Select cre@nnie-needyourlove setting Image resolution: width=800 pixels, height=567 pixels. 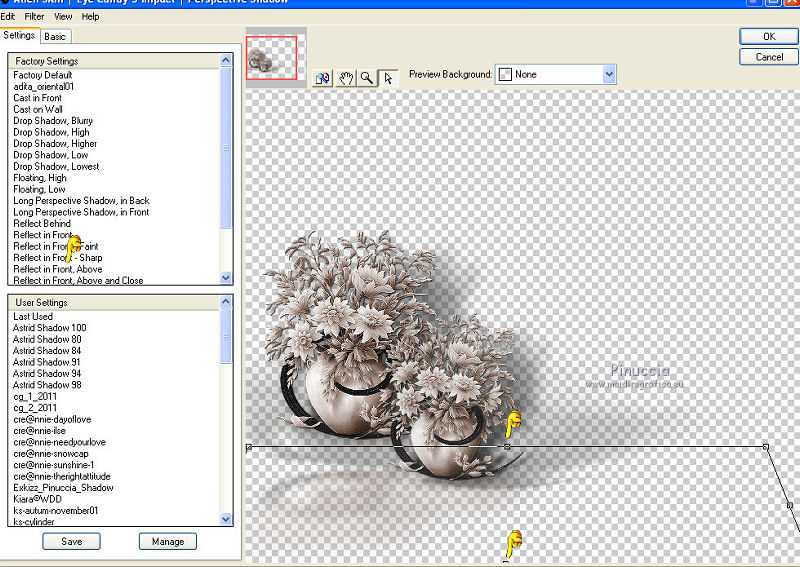60,442
